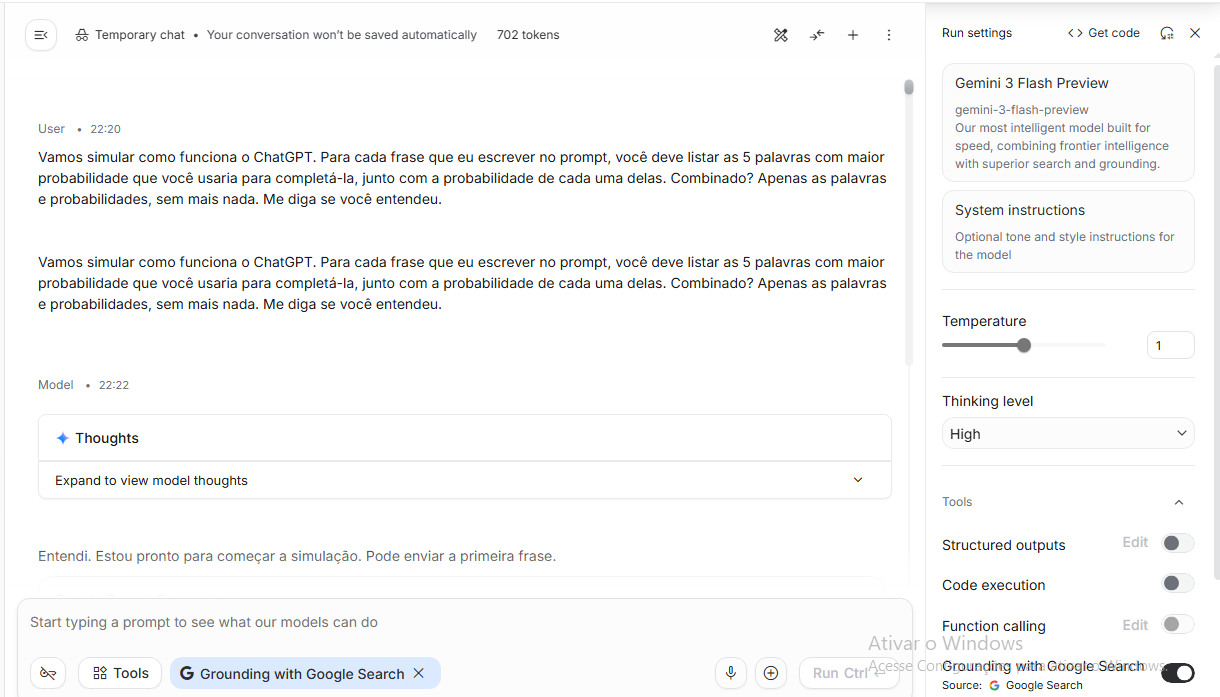This screenshot has width=1220, height=697.
Task: Edit Structured outputs settings
Action: (1135, 542)
